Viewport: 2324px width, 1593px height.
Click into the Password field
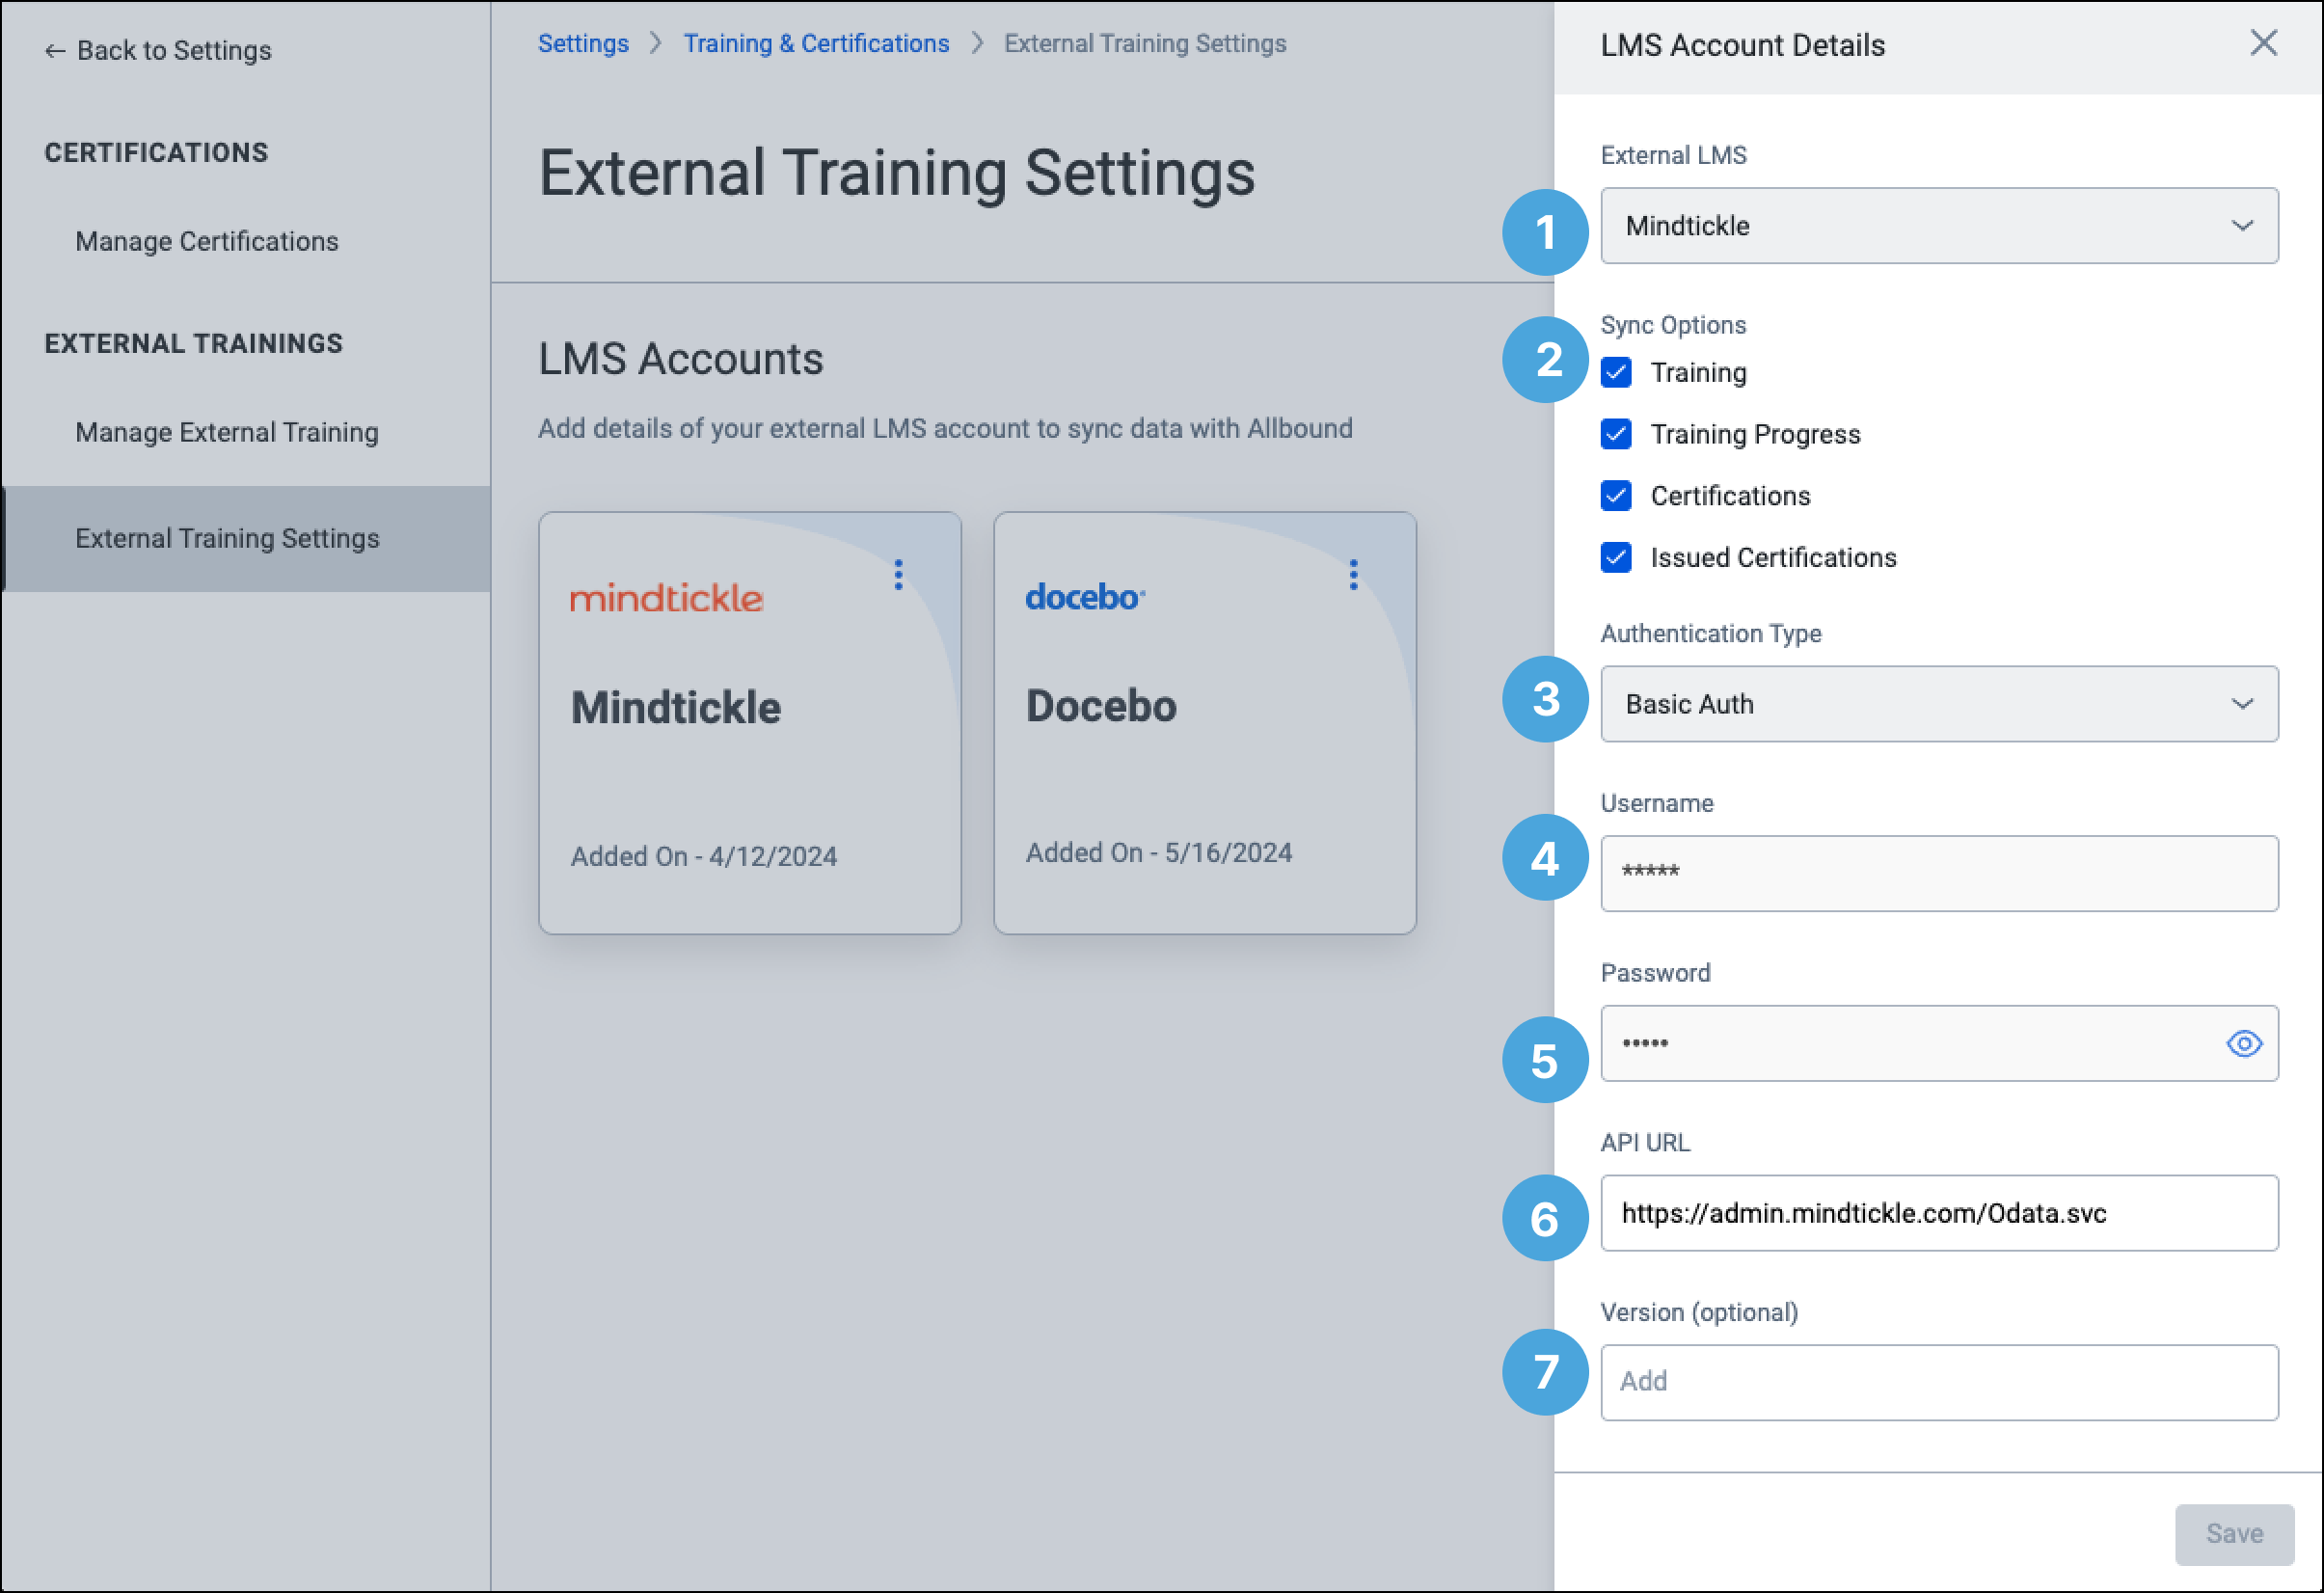coord(1939,1044)
